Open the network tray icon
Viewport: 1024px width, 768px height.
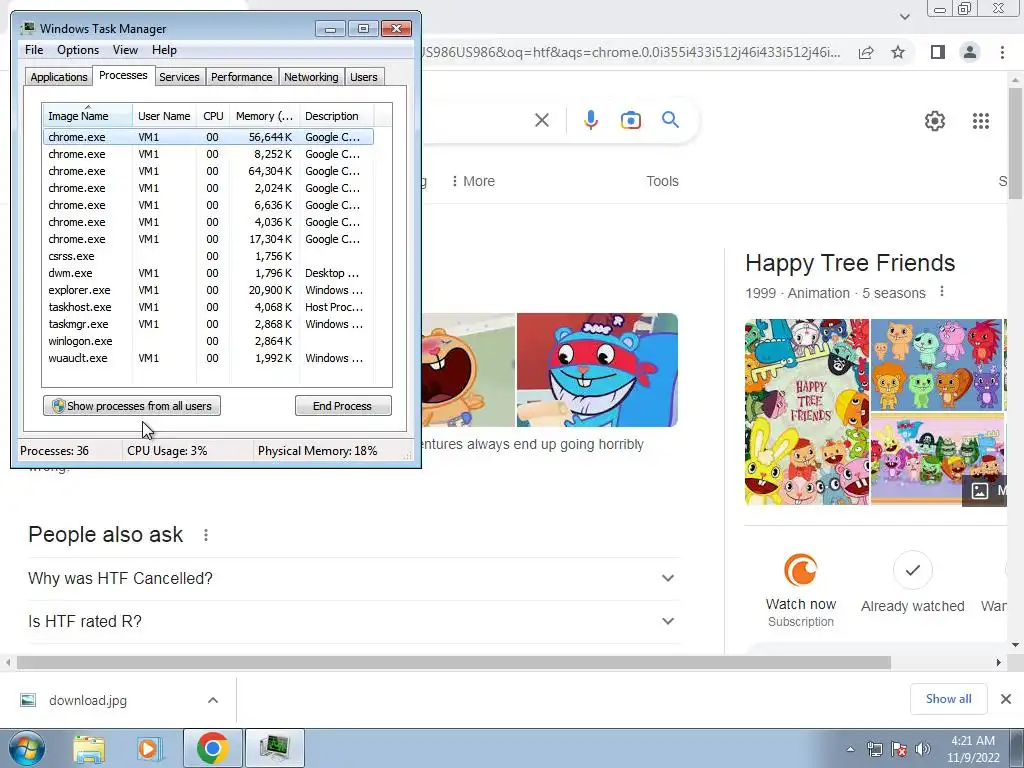pos(874,749)
